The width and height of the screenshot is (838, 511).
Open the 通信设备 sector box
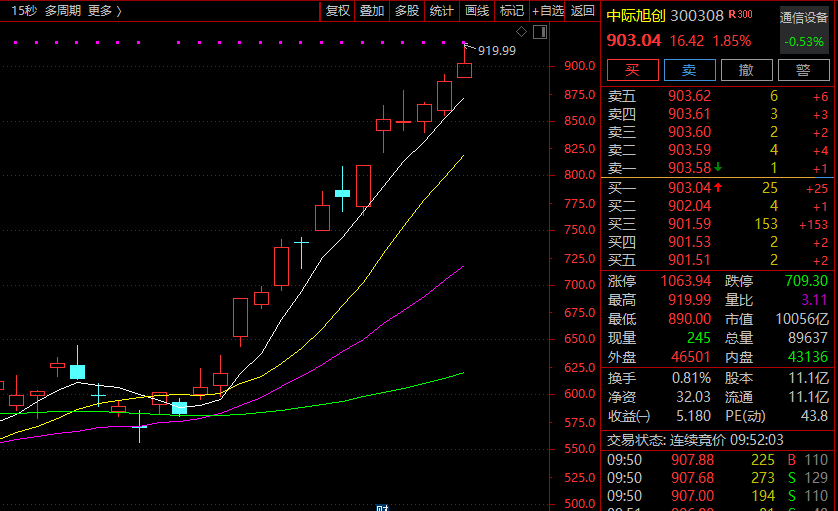(804, 30)
